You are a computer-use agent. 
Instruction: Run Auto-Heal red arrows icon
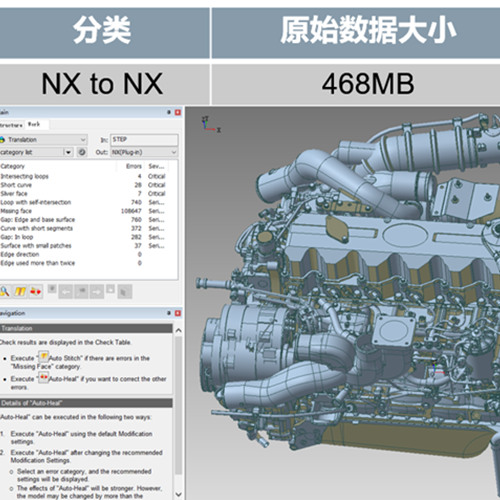click(35, 292)
